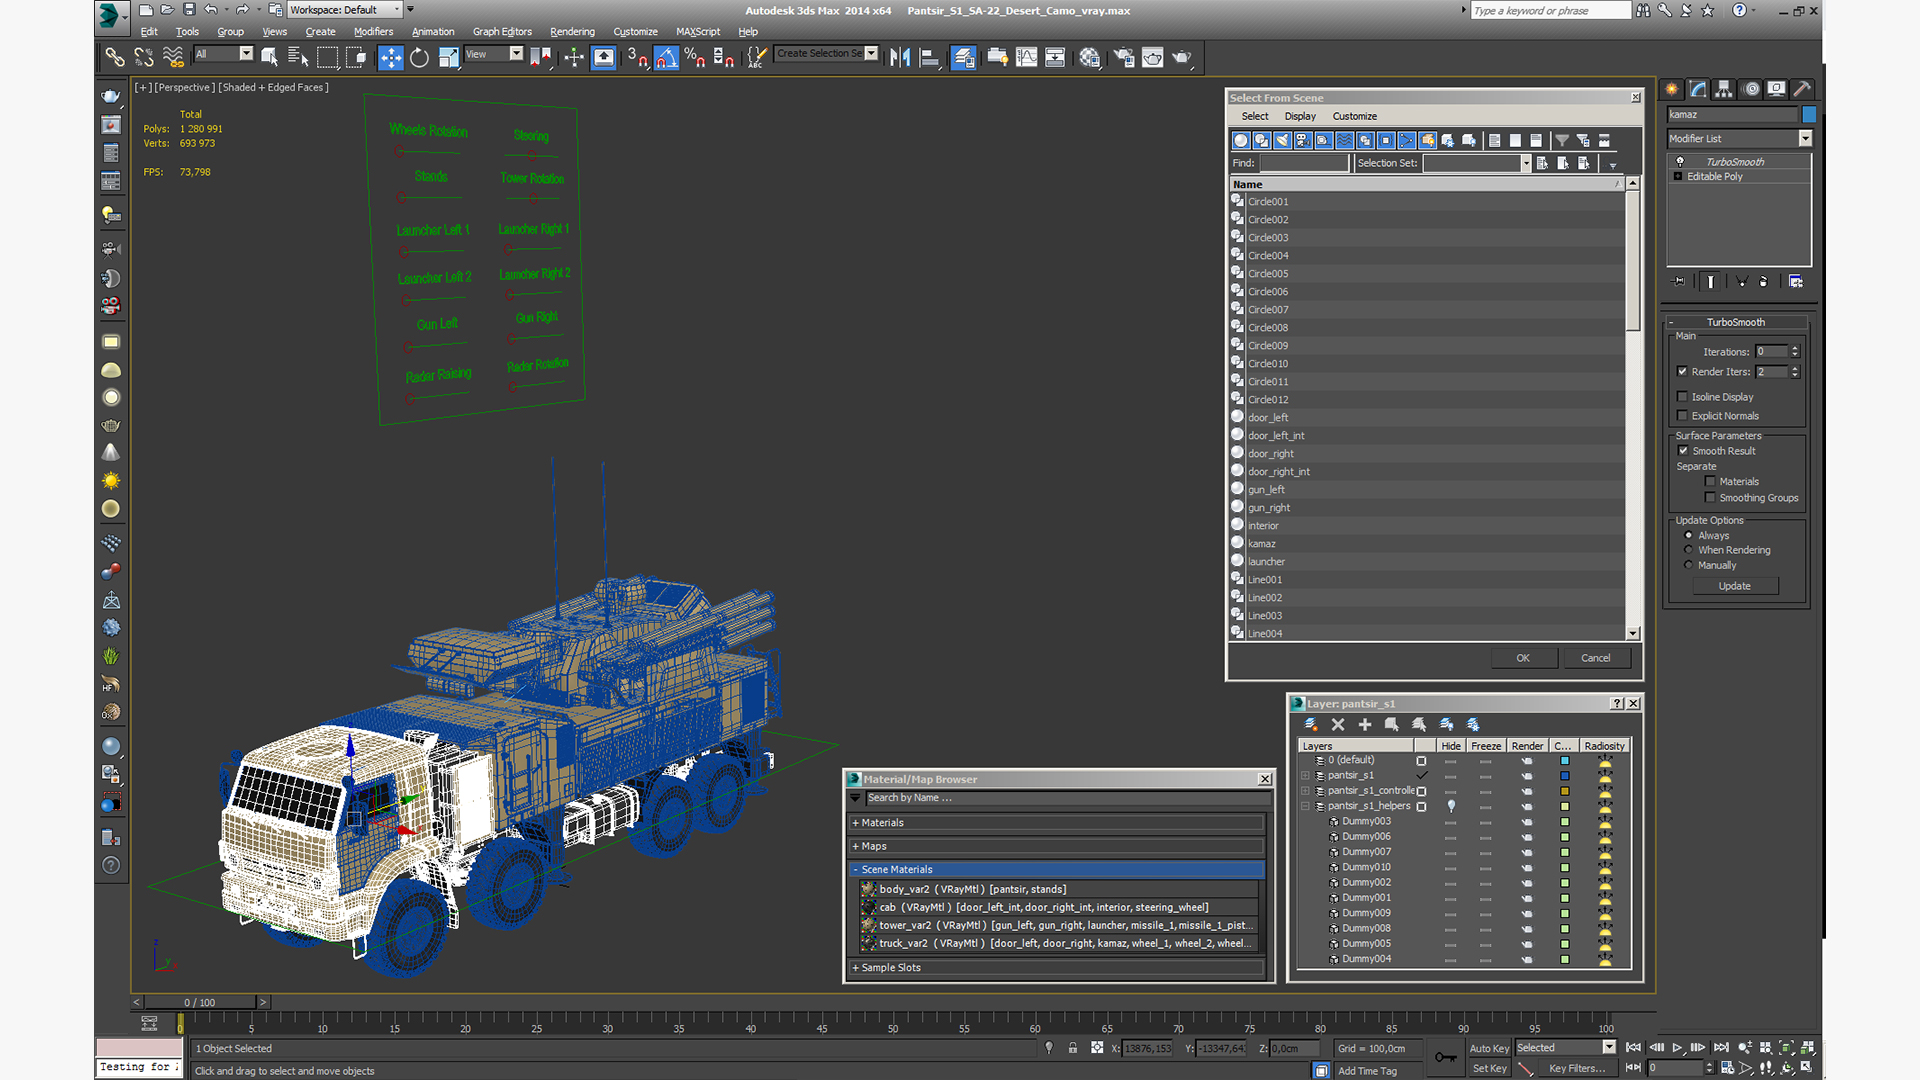The height and width of the screenshot is (1080, 1920).
Task: Toggle the Render Iters checkbox
Action: click(1682, 371)
